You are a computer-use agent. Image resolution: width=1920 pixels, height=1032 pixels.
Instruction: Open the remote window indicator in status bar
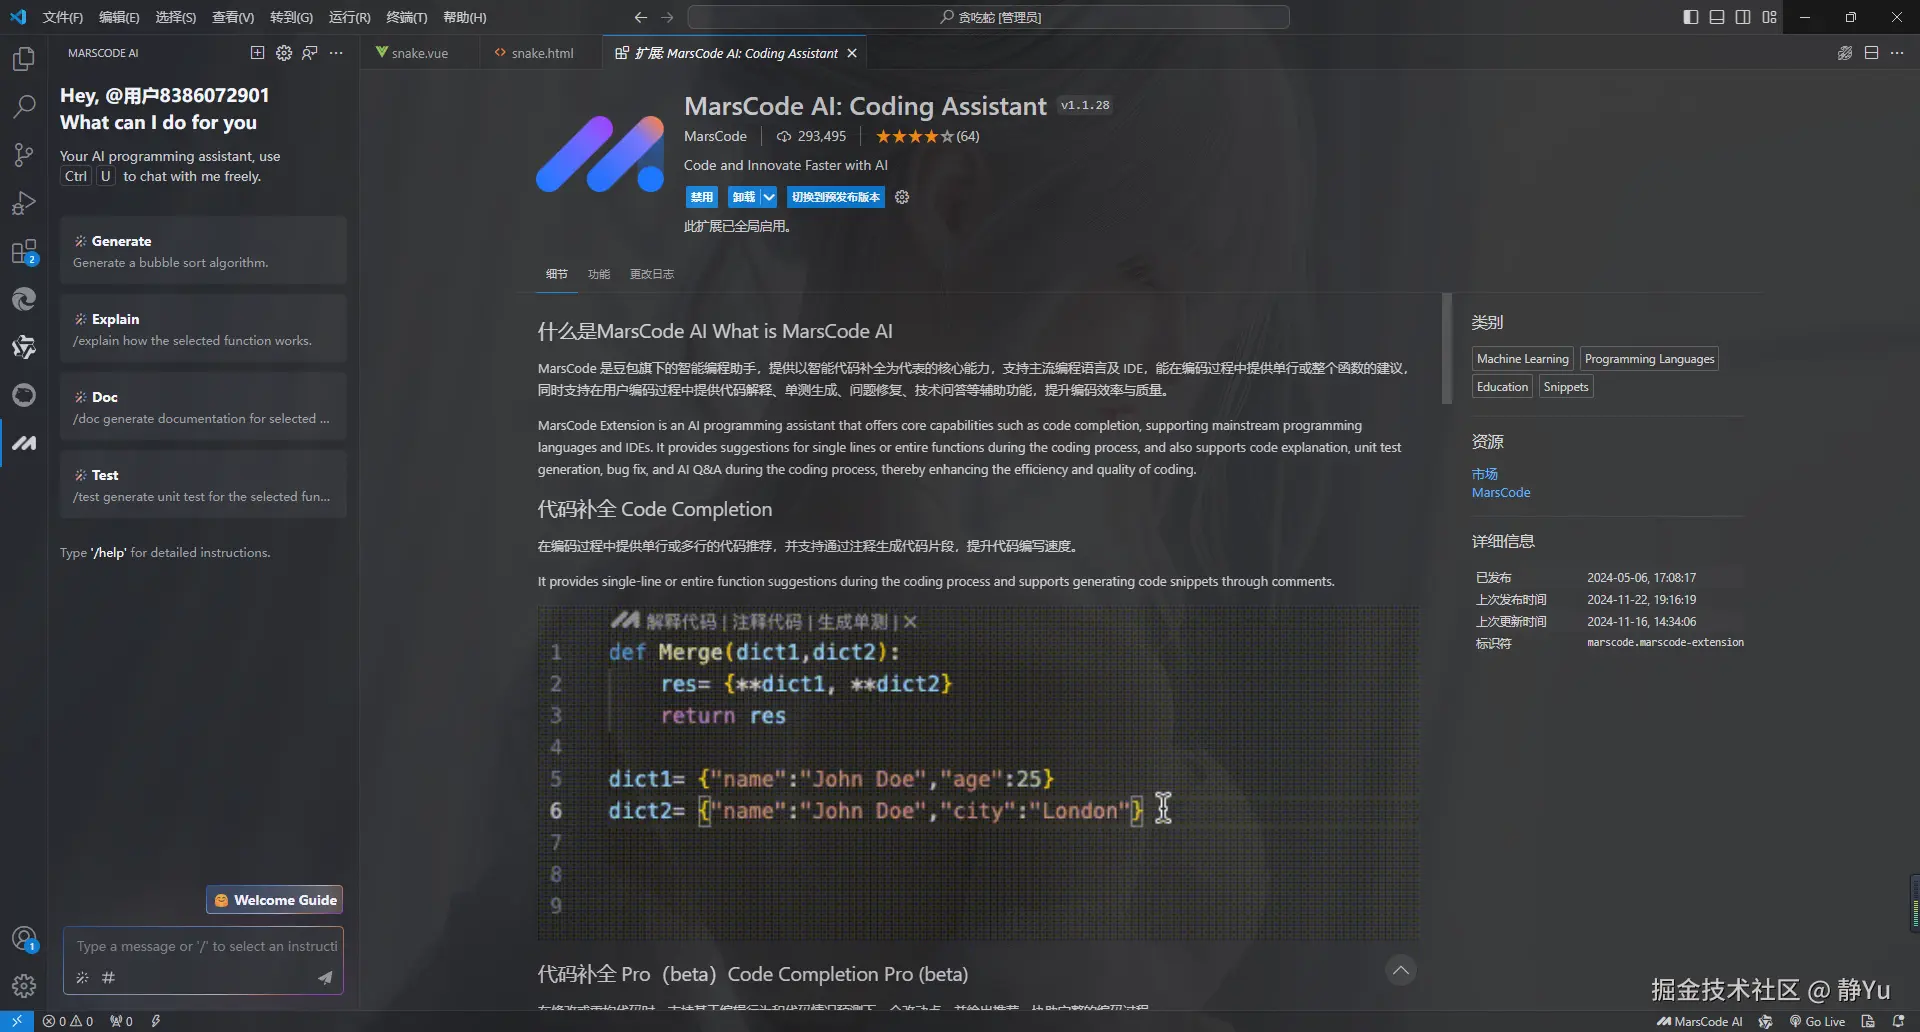coord(17,1021)
